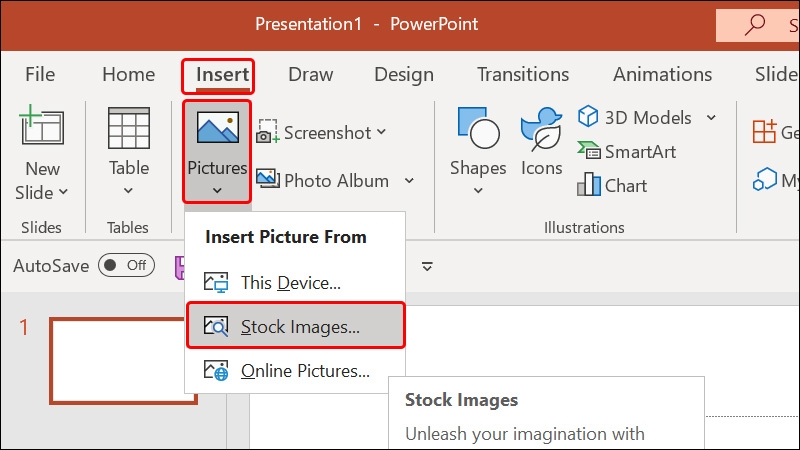The image size is (800, 450).
Task: Open the Photo Album dropdown arrow
Action: [409, 181]
